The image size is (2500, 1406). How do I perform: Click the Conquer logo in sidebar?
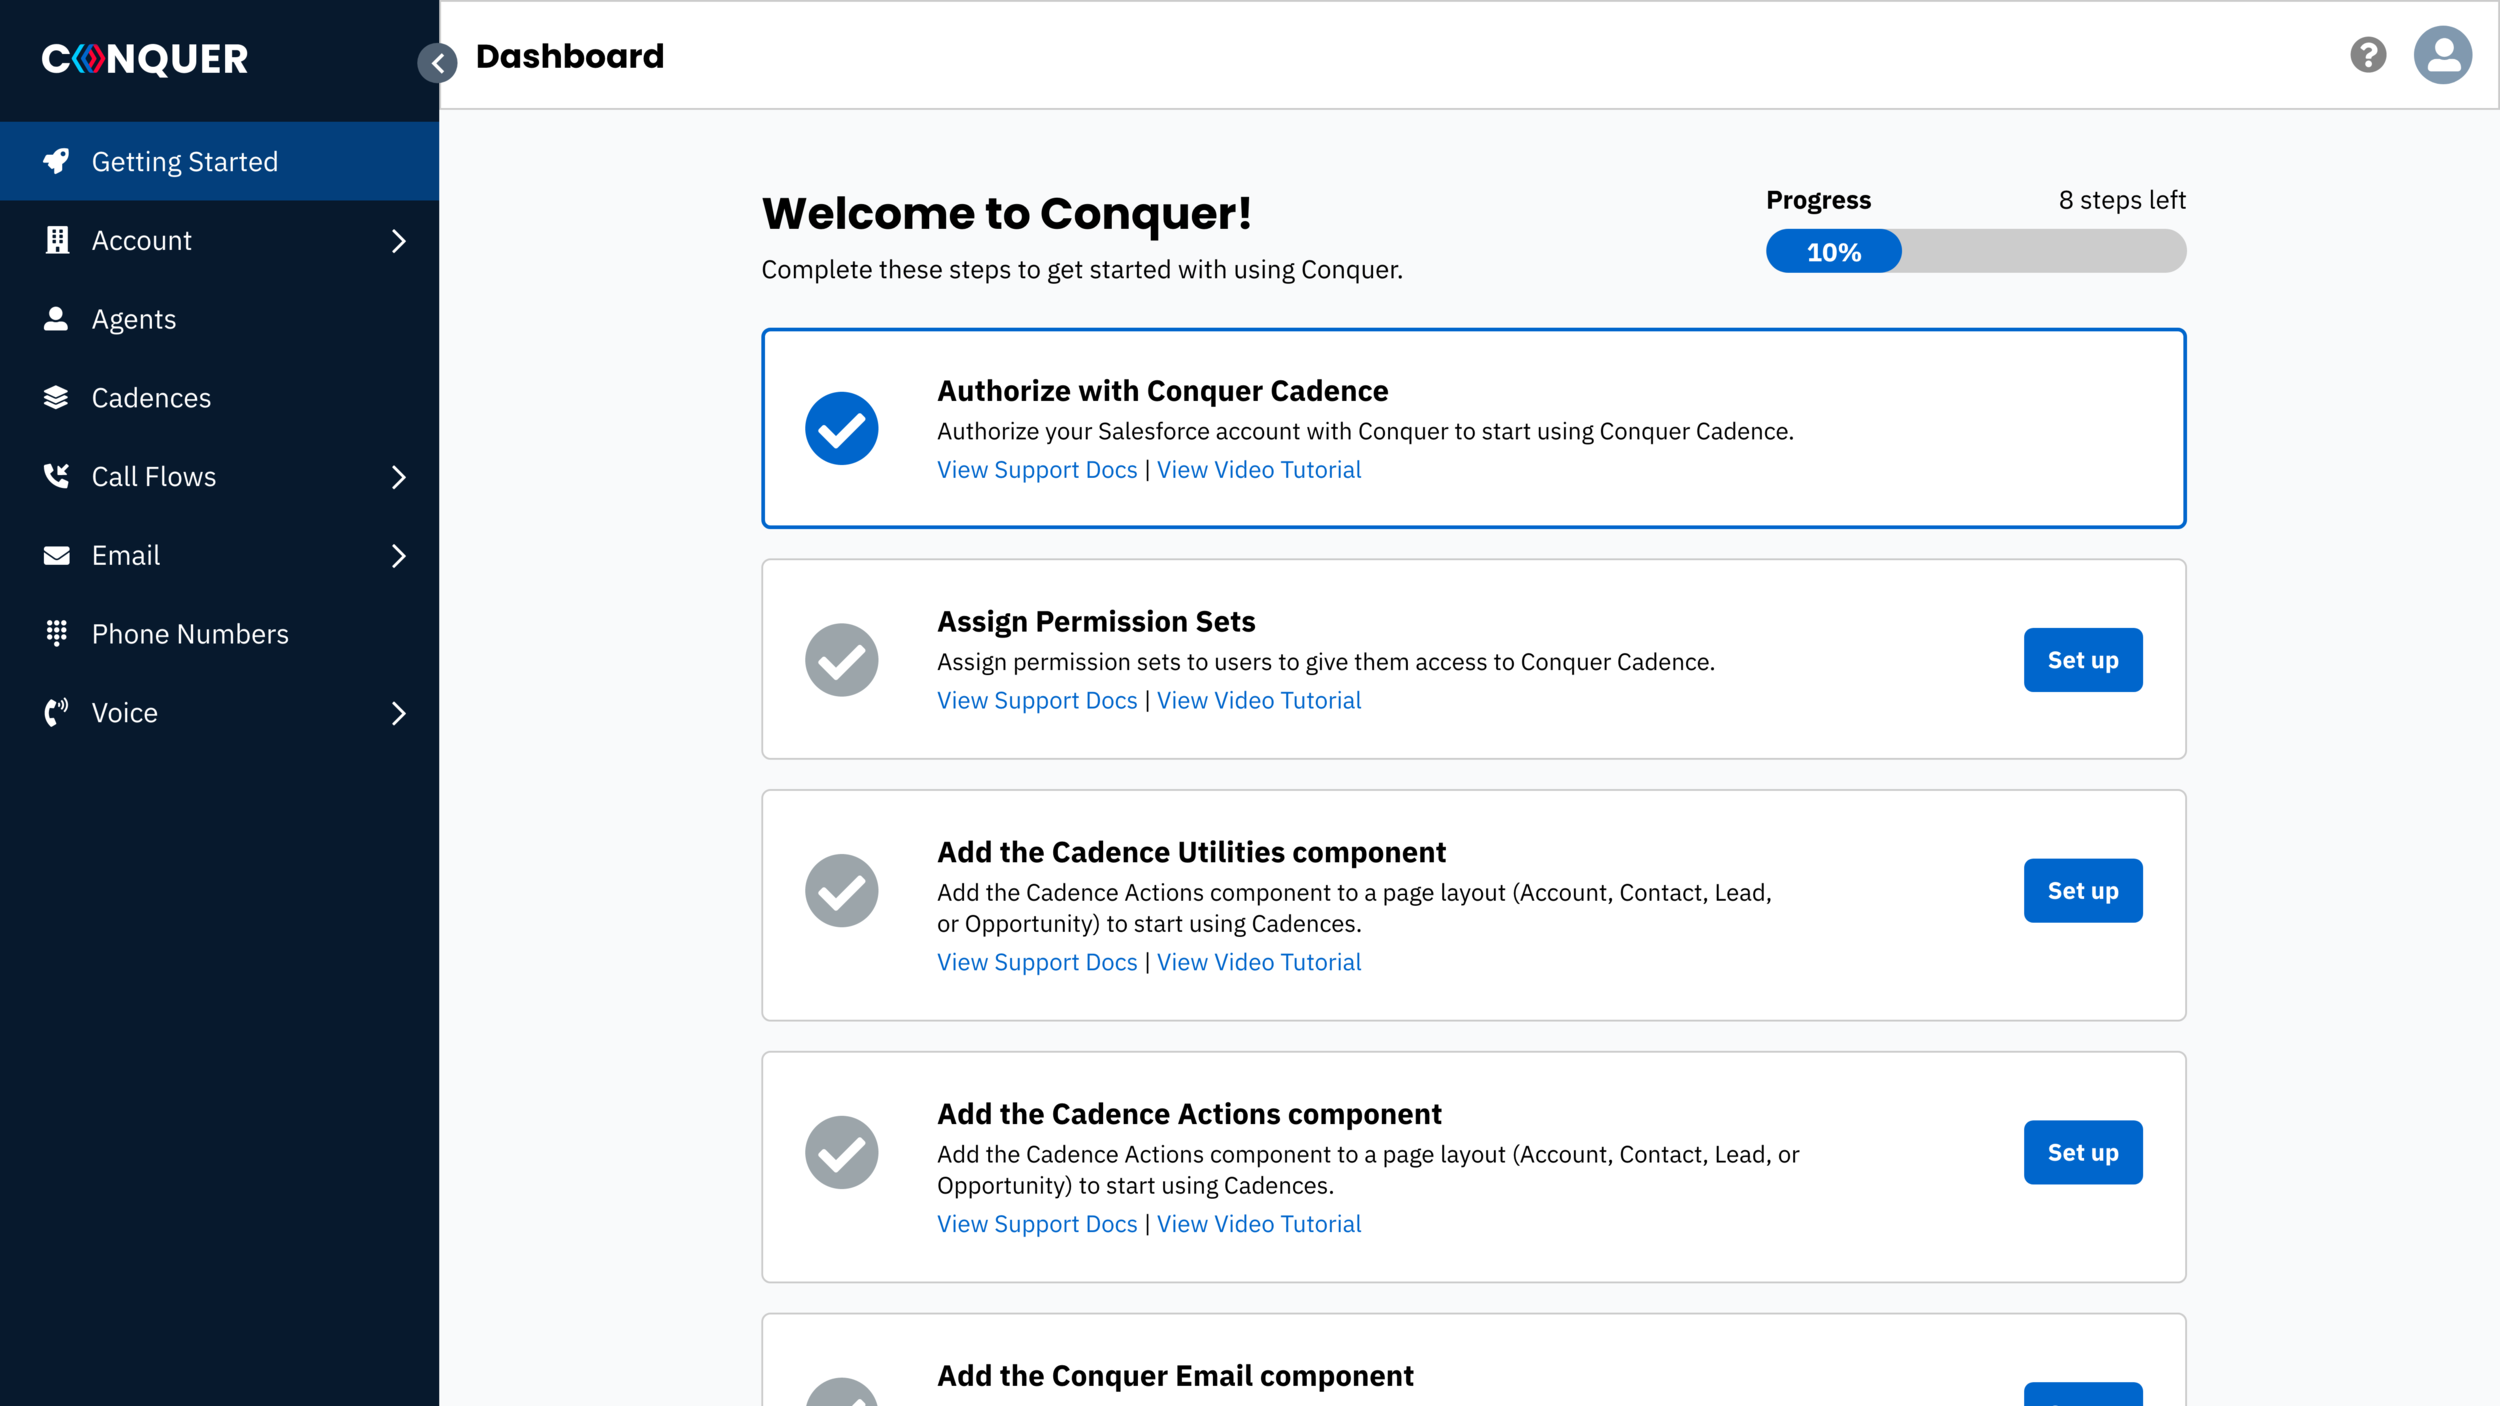[x=145, y=59]
